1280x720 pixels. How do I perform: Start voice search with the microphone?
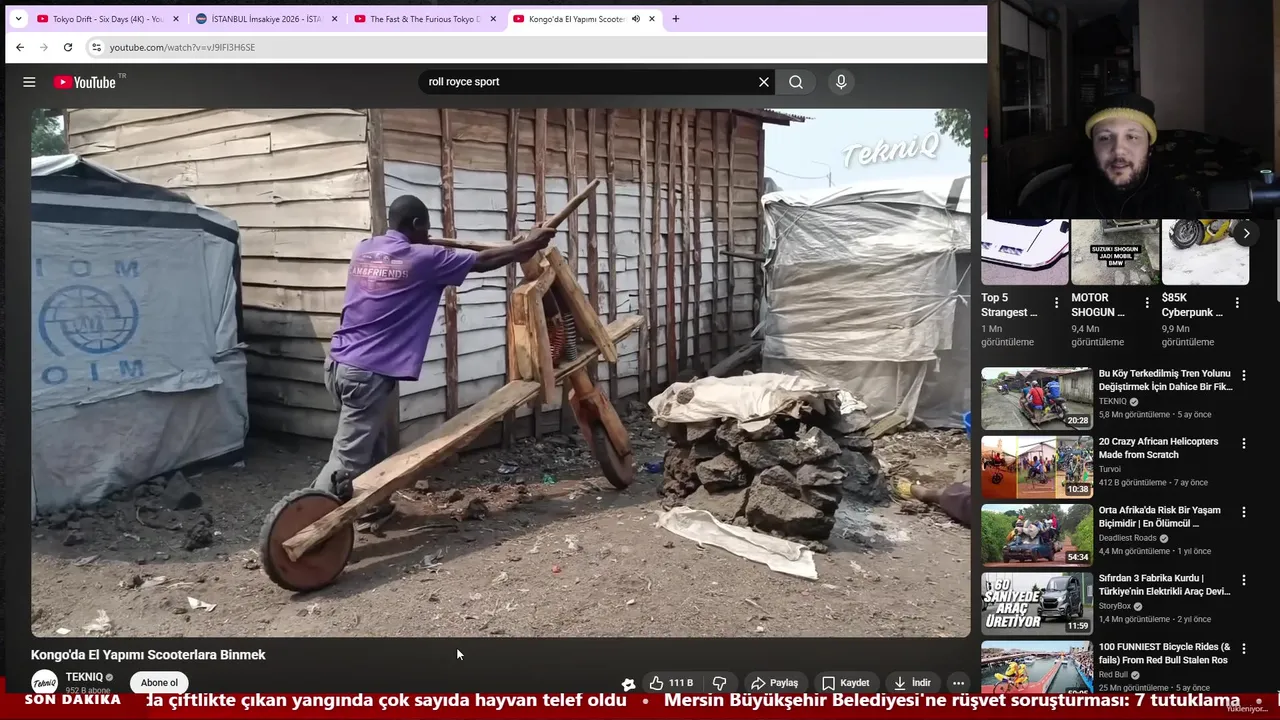click(x=841, y=82)
